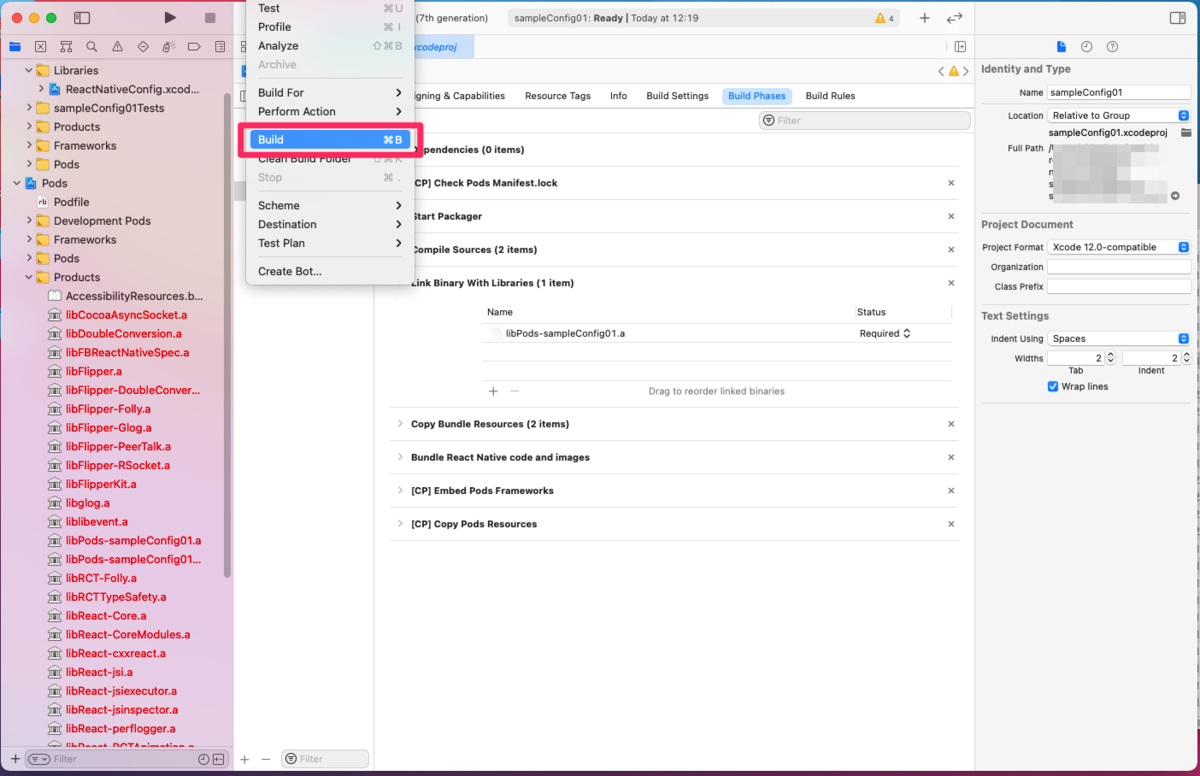Run the app with the Play button
This screenshot has width=1200, height=776.
tap(169, 17)
